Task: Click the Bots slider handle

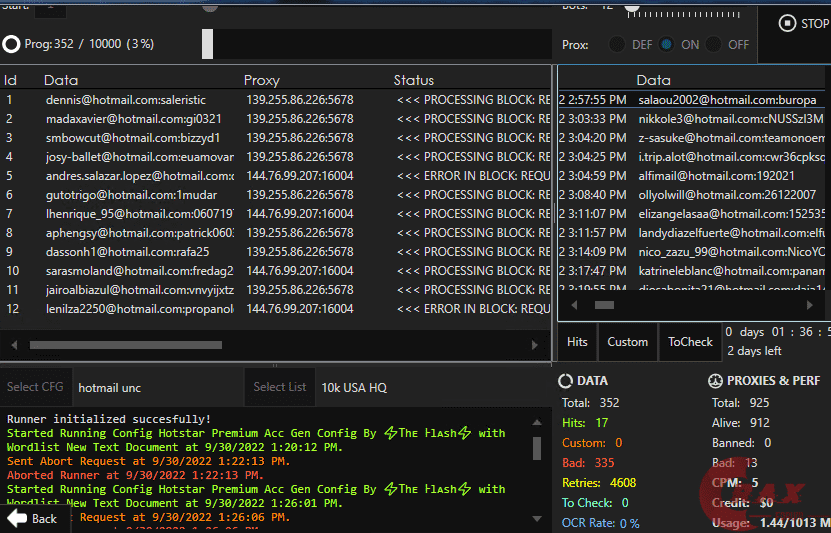Action: (x=632, y=6)
